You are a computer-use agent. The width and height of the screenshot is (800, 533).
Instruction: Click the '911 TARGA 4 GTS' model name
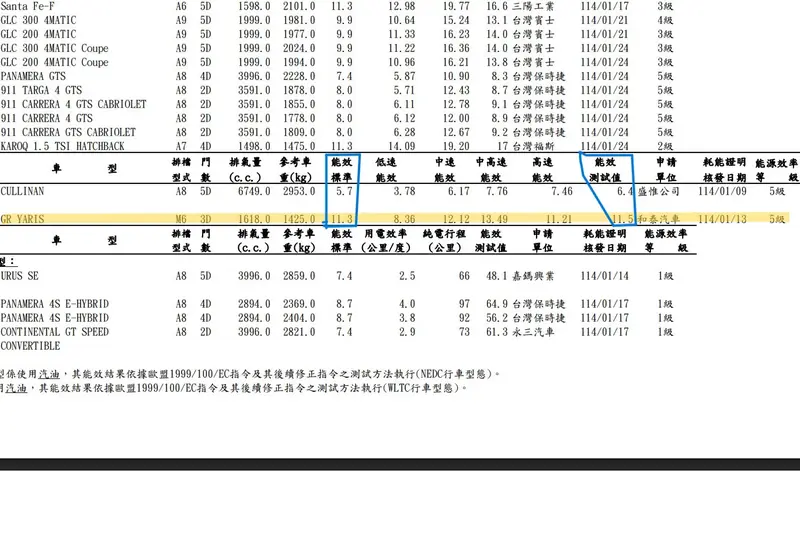41,90
